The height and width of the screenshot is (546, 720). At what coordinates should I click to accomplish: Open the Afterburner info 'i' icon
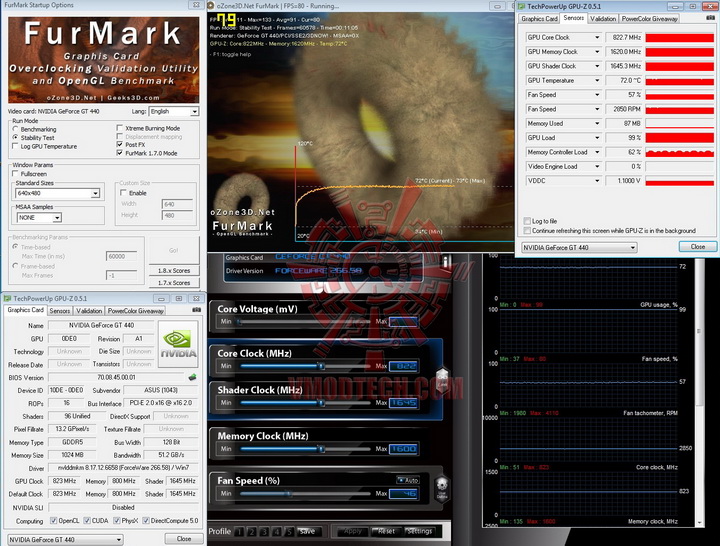(x=445, y=262)
